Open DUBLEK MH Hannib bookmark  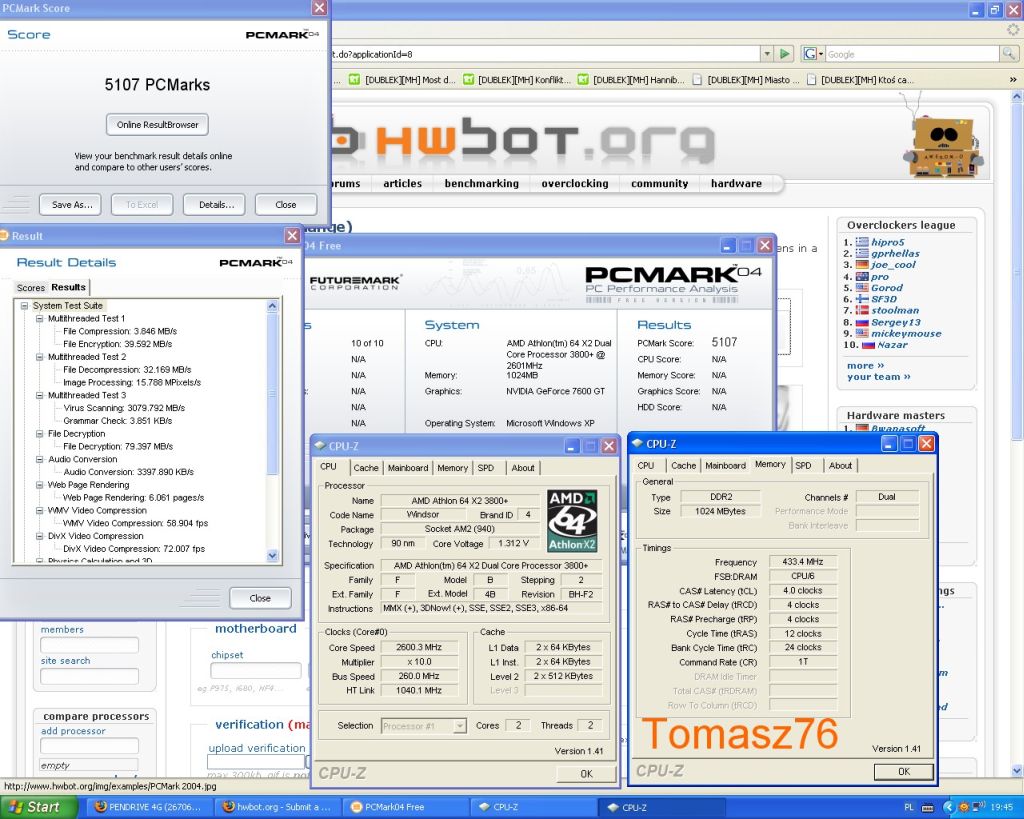pyautogui.click(x=631, y=80)
